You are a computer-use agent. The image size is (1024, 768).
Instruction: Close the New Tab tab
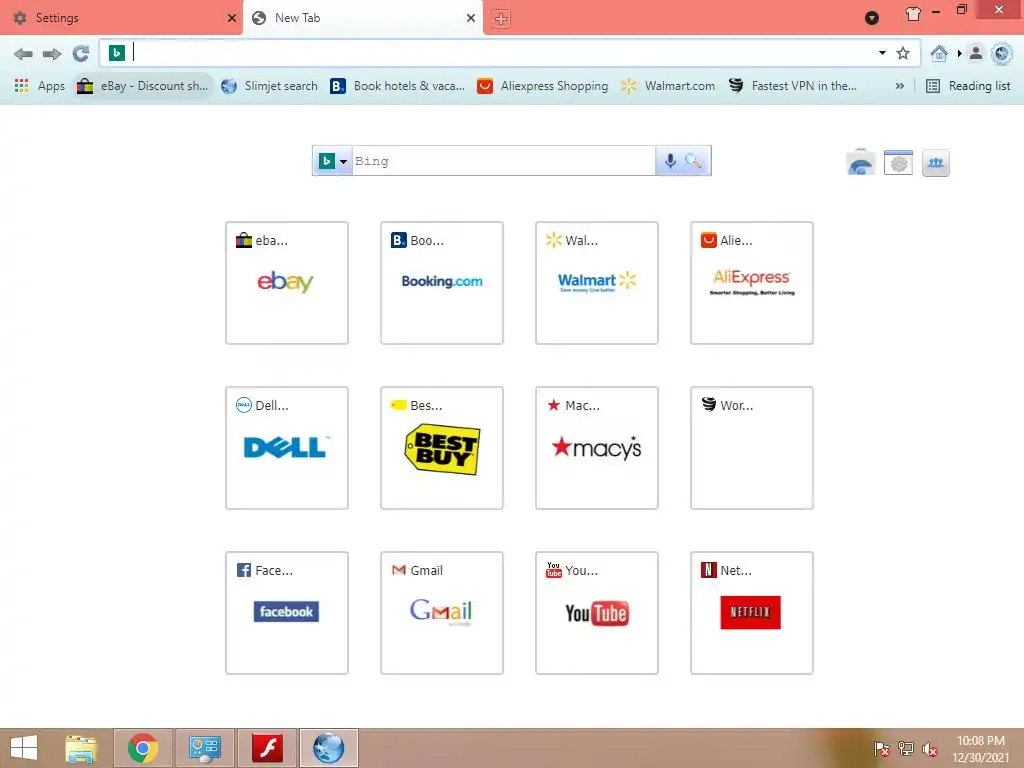click(x=471, y=18)
